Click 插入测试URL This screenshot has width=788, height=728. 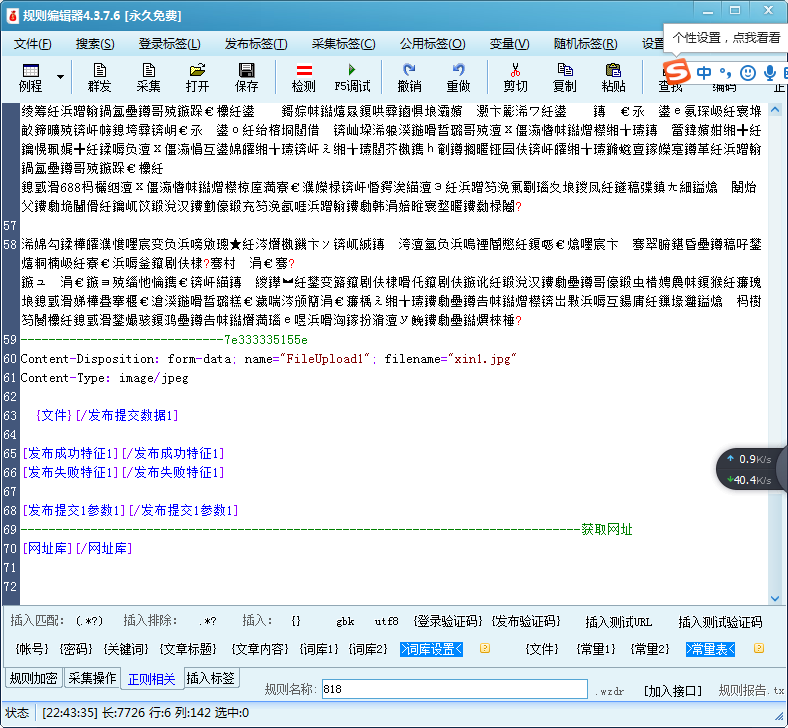(619, 622)
